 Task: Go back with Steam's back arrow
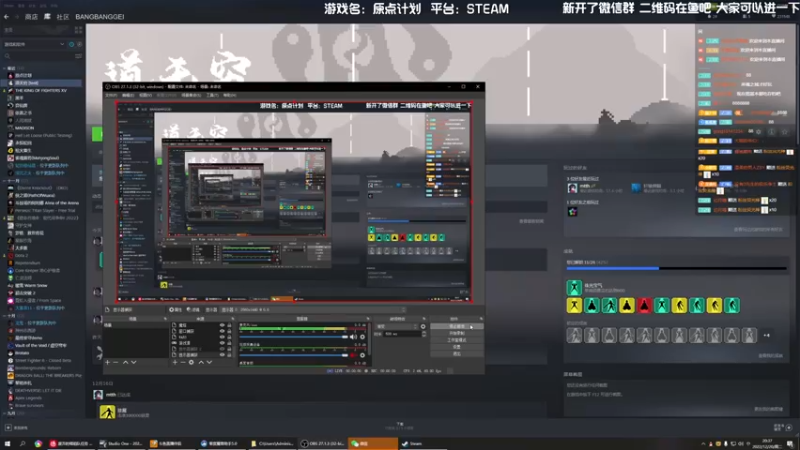point(6,17)
